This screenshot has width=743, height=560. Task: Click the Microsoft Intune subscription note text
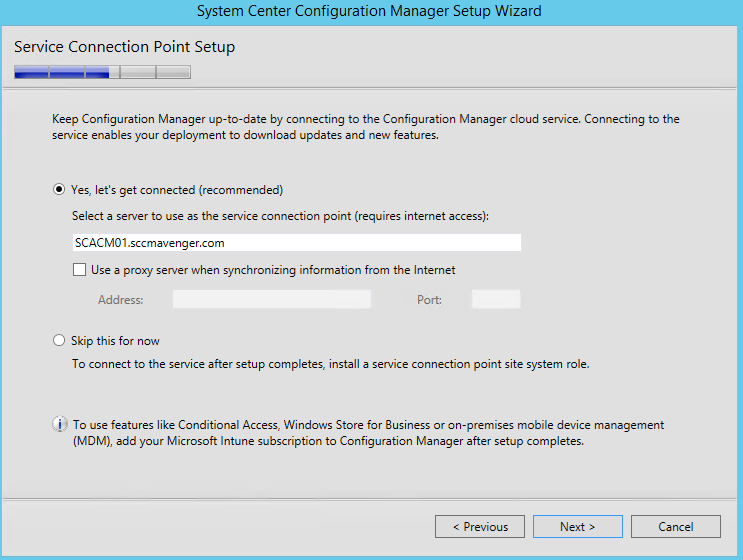click(368, 433)
